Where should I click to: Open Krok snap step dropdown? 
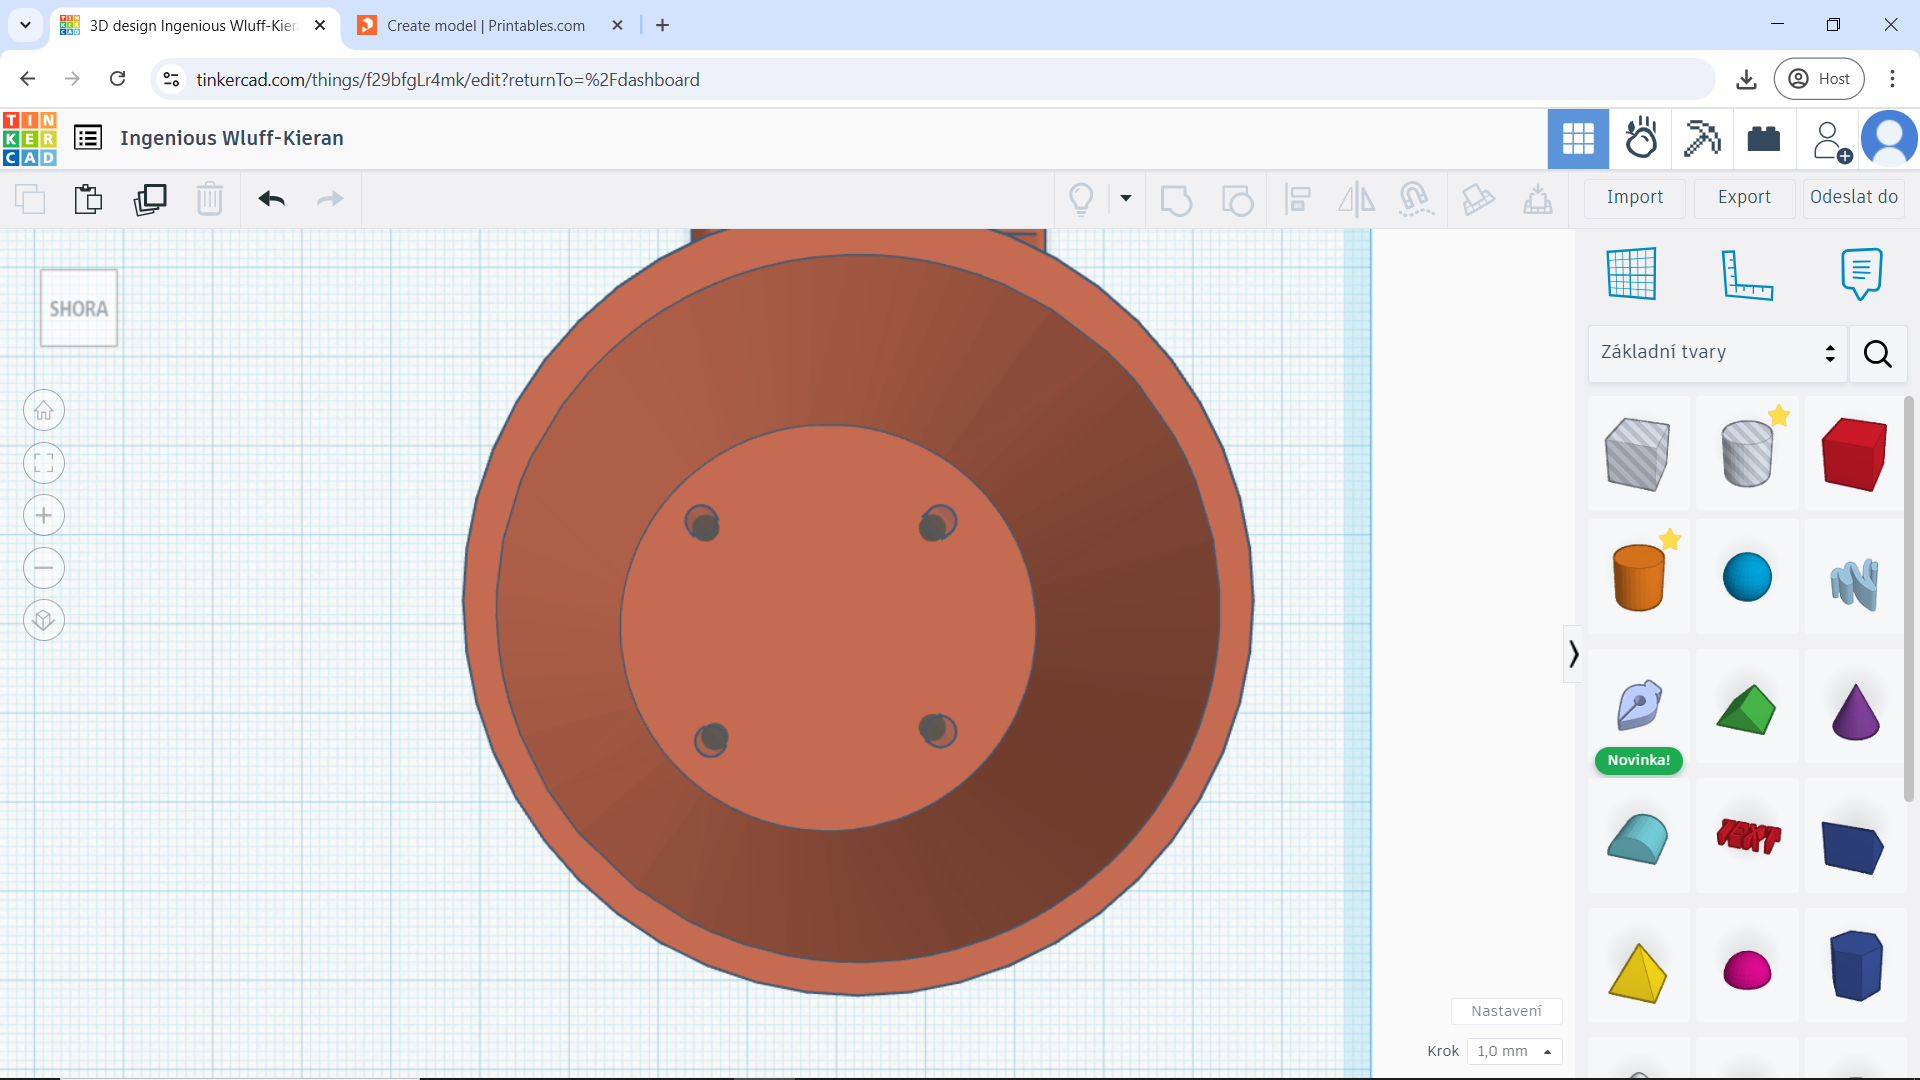pyautogui.click(x=1514, y=1051)
